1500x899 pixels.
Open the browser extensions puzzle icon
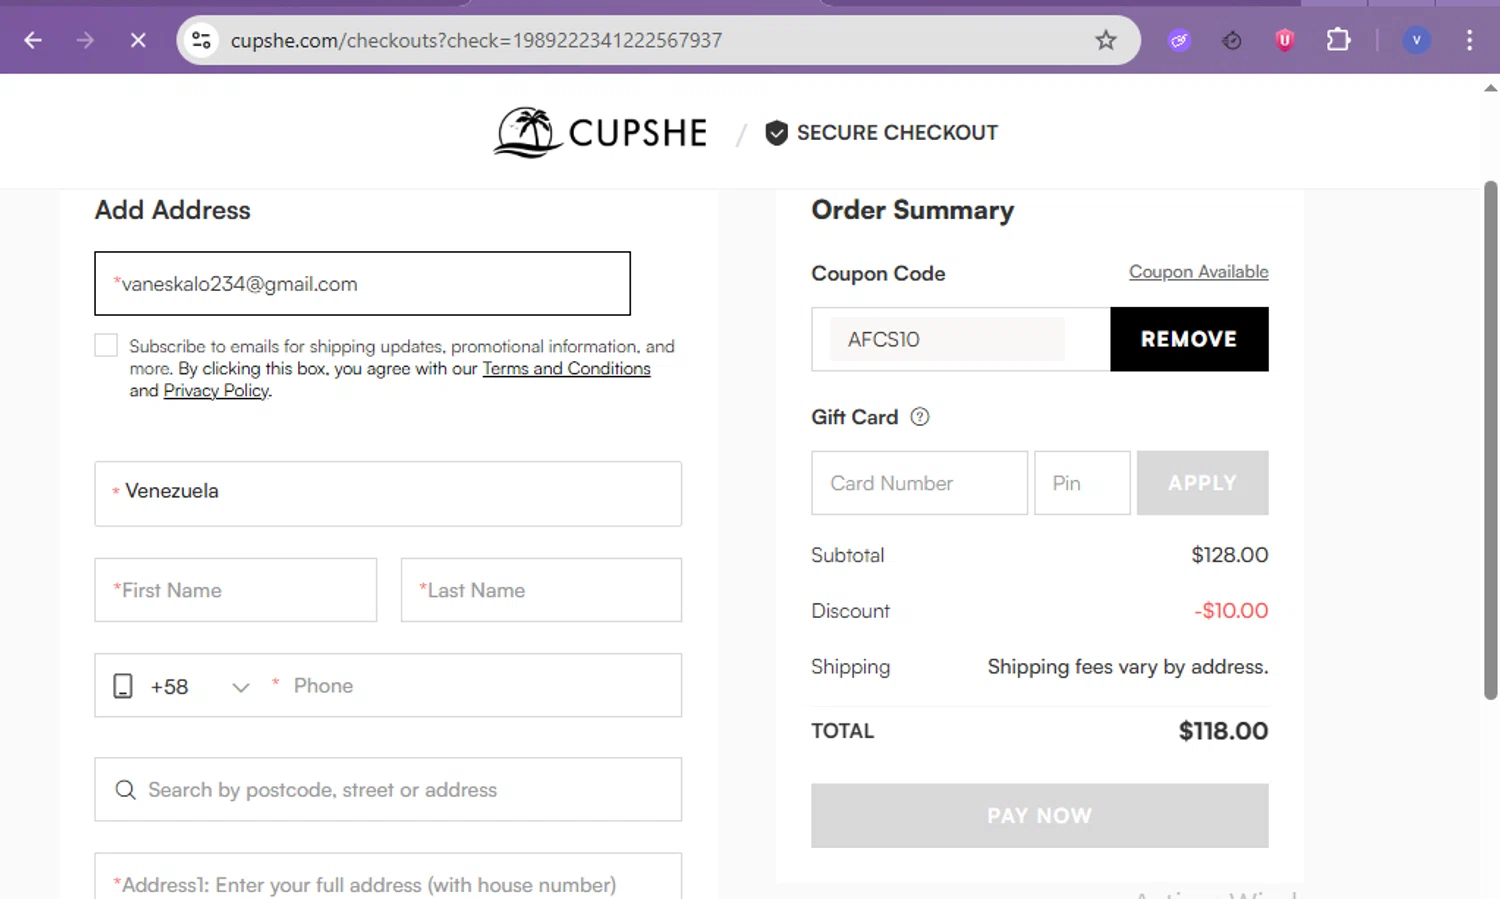[x=1338, y=40]
